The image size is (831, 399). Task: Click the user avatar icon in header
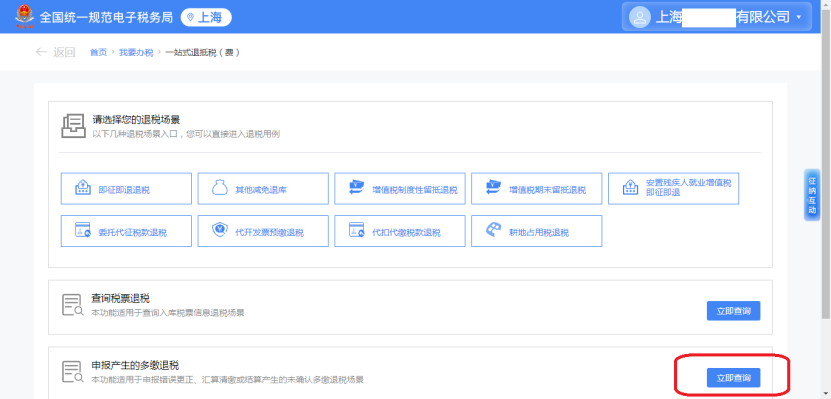point(640,17)
